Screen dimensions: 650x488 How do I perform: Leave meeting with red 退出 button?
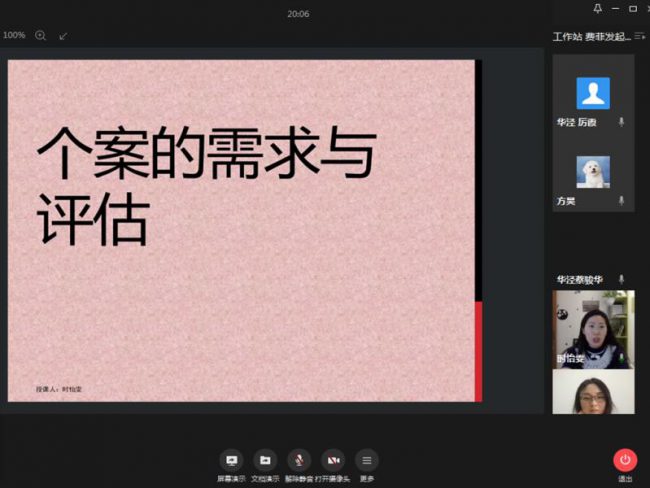click(625, 460)
